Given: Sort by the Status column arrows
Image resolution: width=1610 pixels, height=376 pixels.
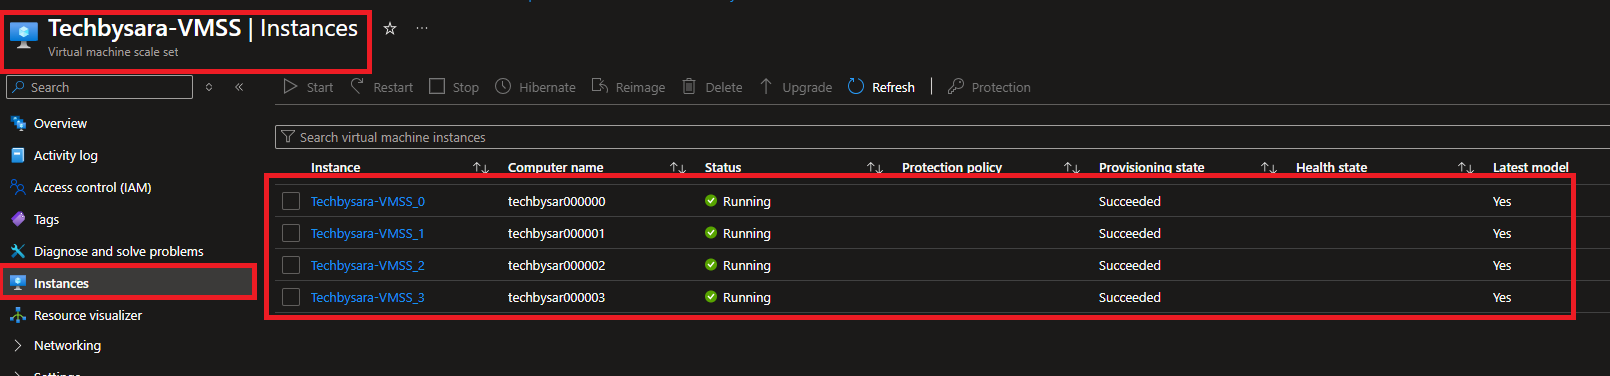Looking at the screenshot, I should coord(875,168).
